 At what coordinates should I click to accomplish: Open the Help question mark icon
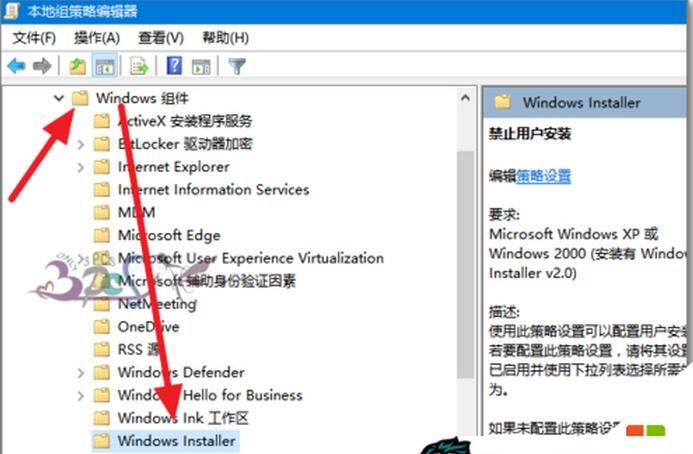click(x=174, y=66)
